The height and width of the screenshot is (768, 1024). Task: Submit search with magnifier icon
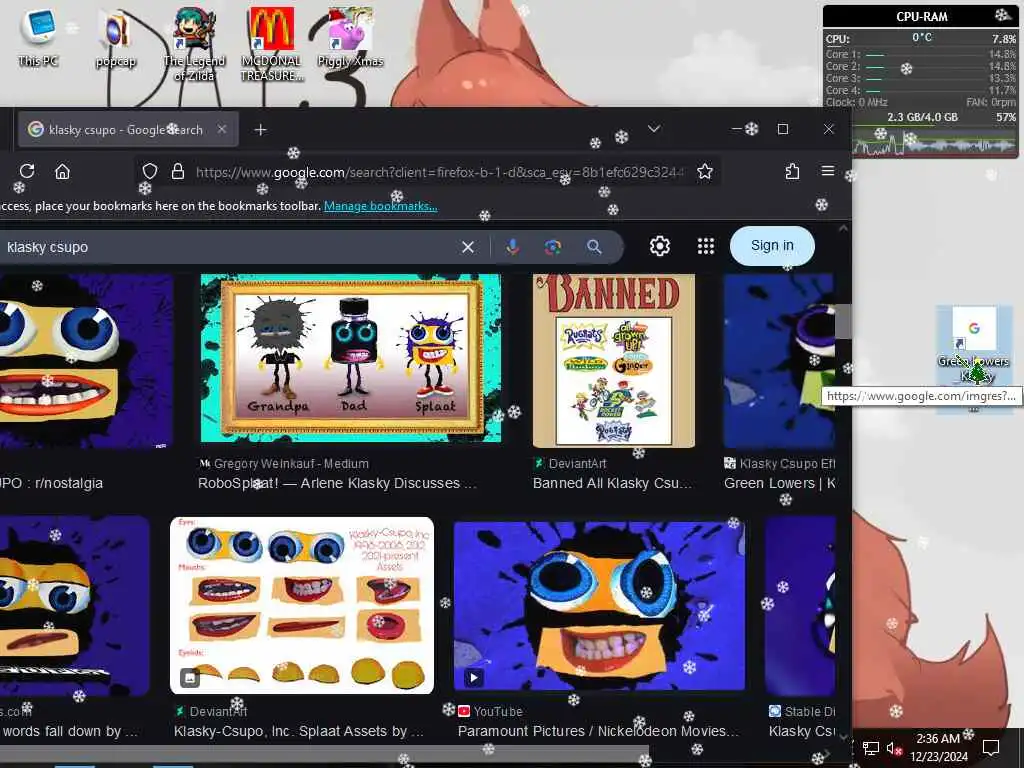[x=594, y=247]
